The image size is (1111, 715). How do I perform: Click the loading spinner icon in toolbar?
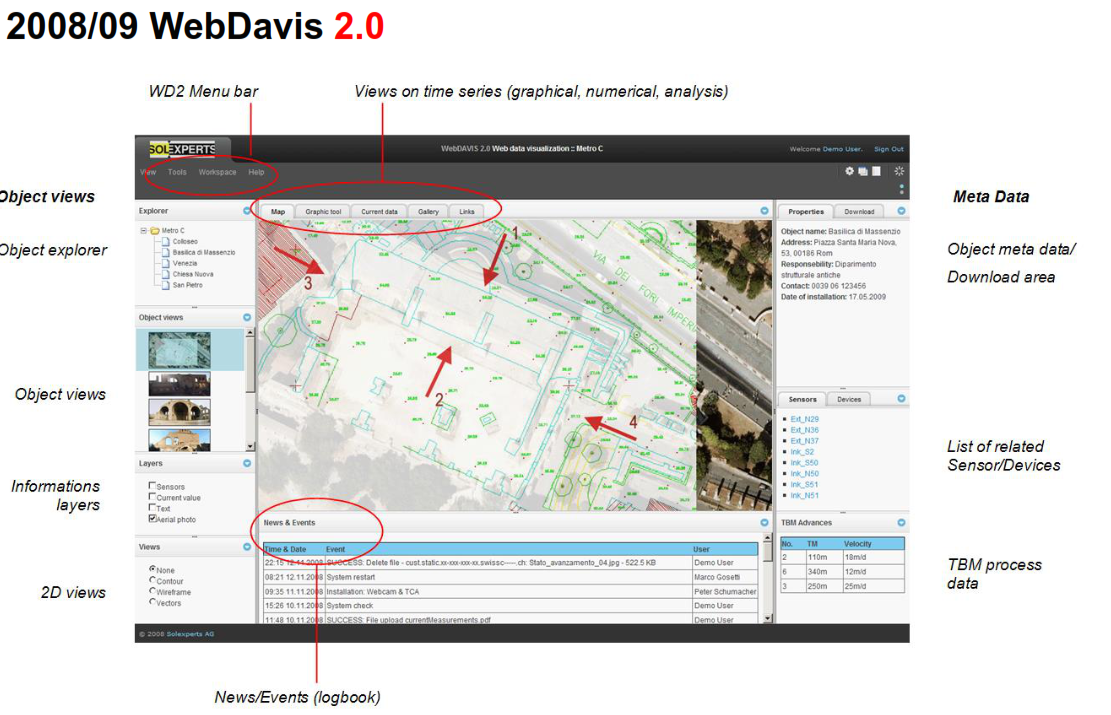tap(899, 171)
